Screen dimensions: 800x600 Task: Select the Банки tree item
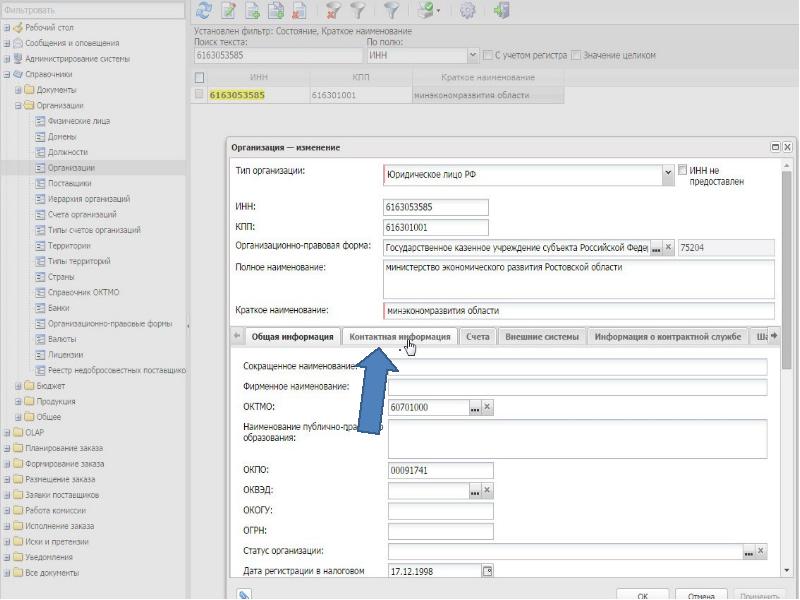[x=58, y=308]
